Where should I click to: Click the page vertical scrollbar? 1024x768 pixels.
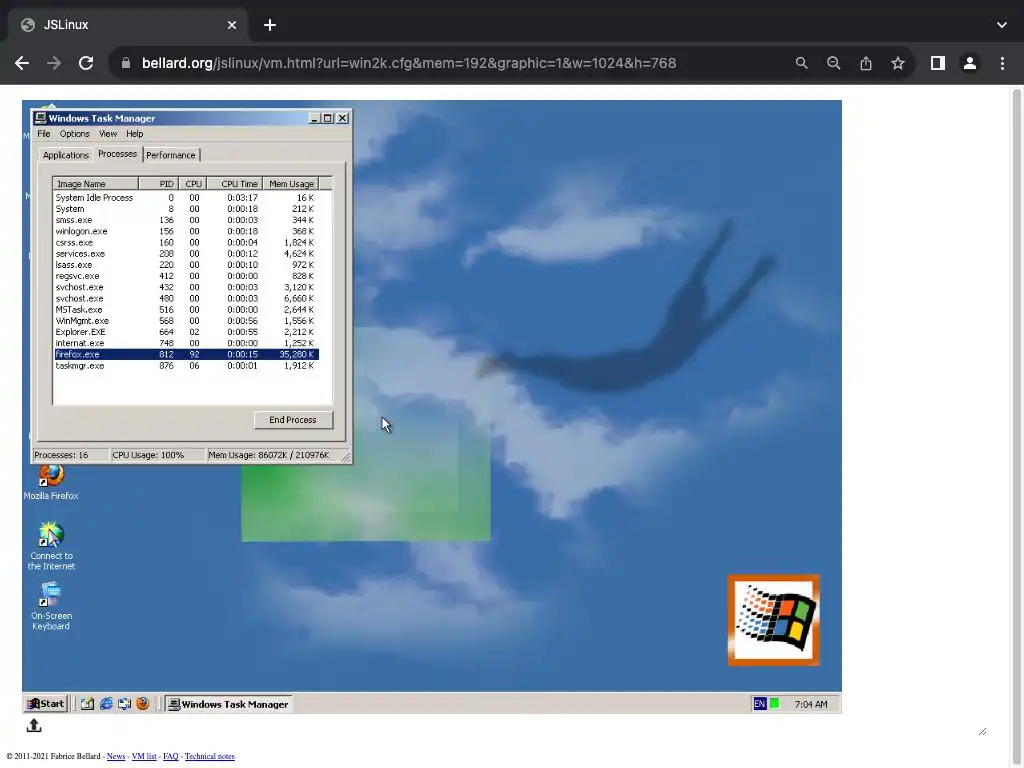[1016, 424]
